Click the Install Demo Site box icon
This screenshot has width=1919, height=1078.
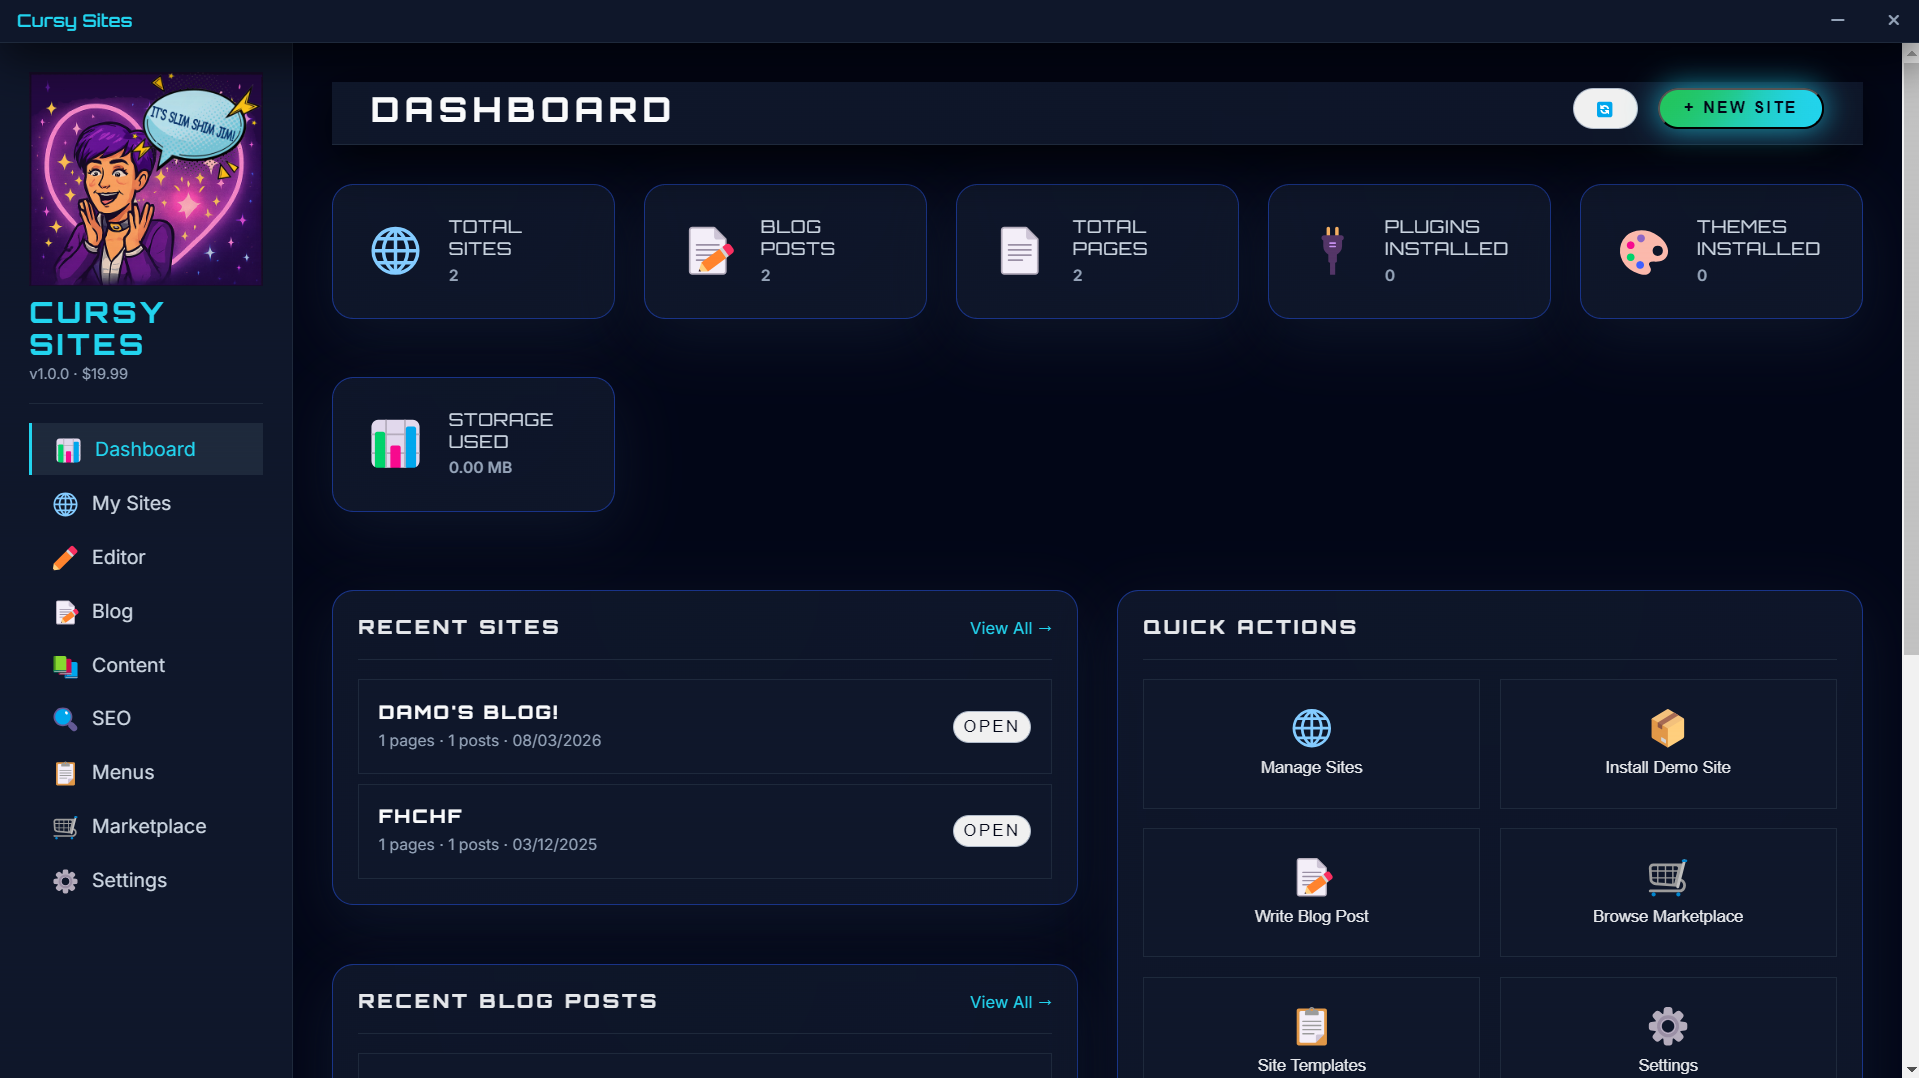[1666, 729]
